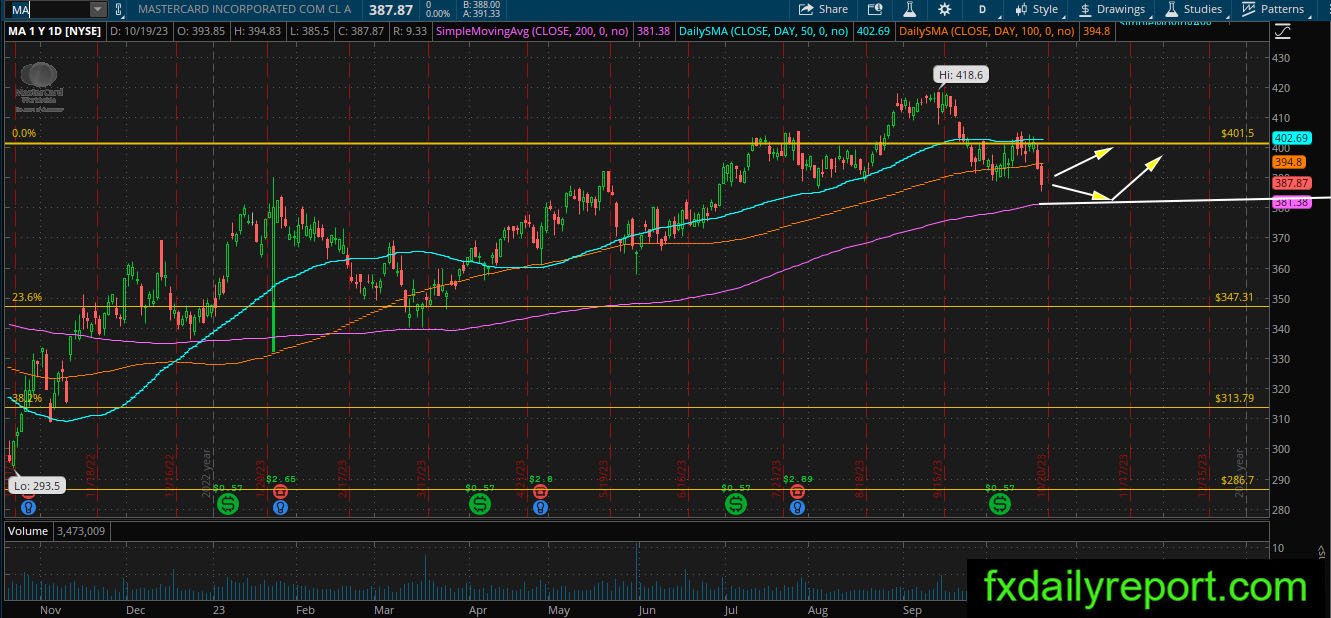The width and height of the screenshot is (1331, 618).
Task: Expand the symbol dropdown arrow next to MA
Action: click(x=97, y=9)
